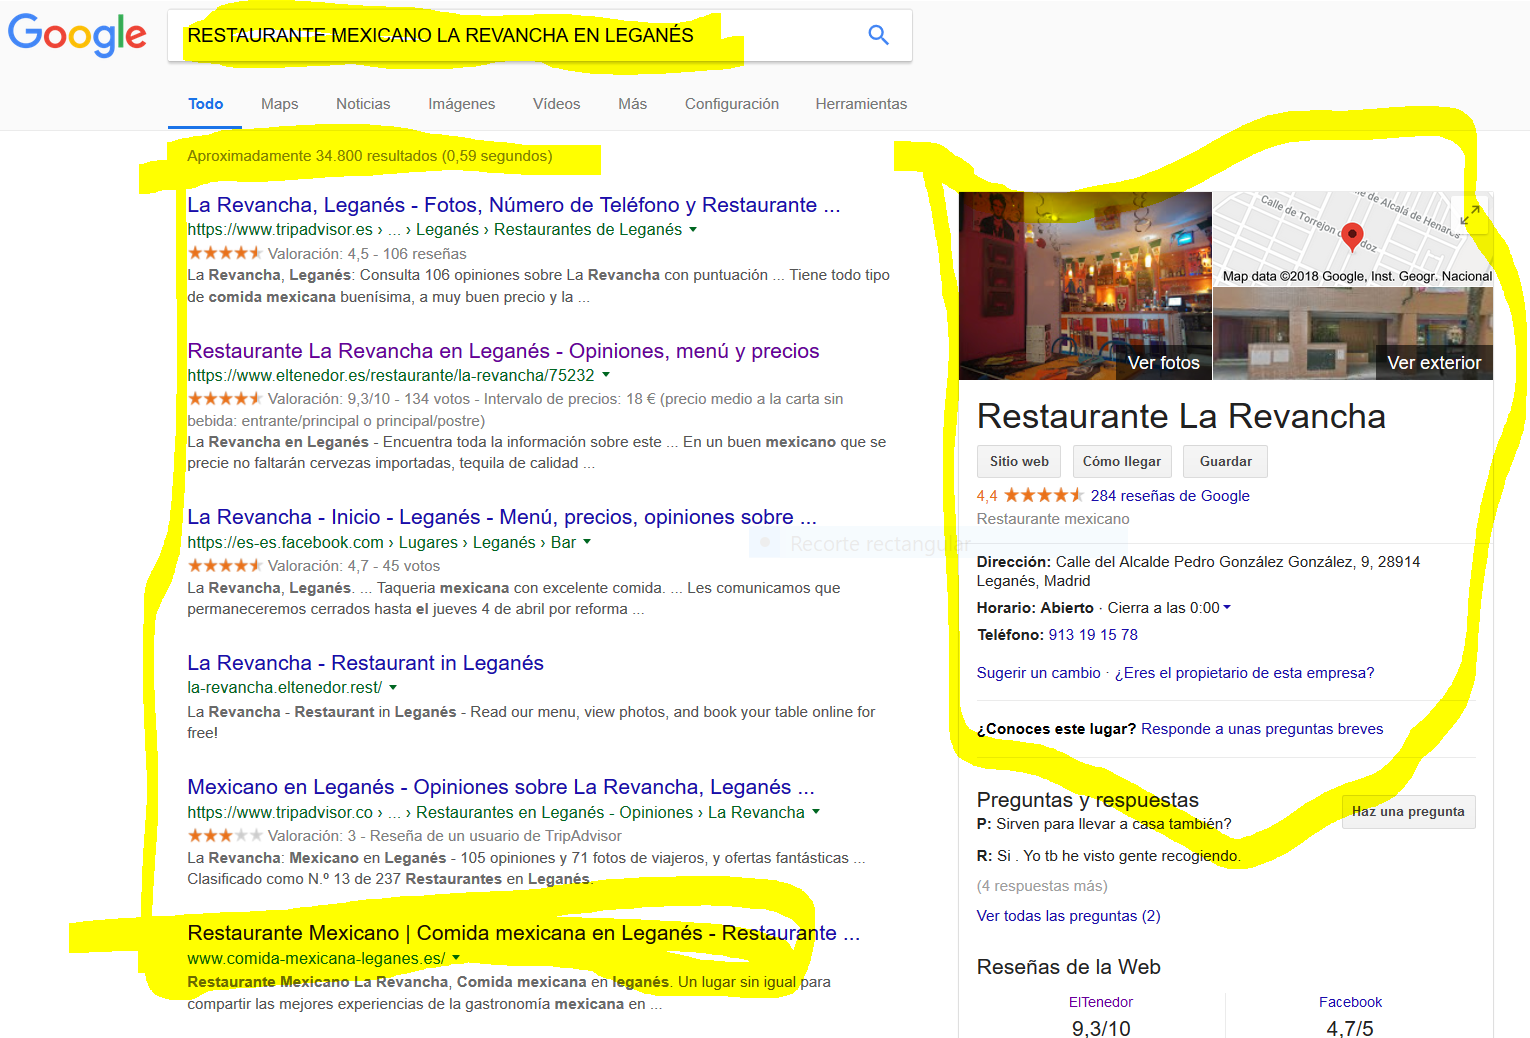Switch to the Imágenes tab

click(x=461, y=104)
